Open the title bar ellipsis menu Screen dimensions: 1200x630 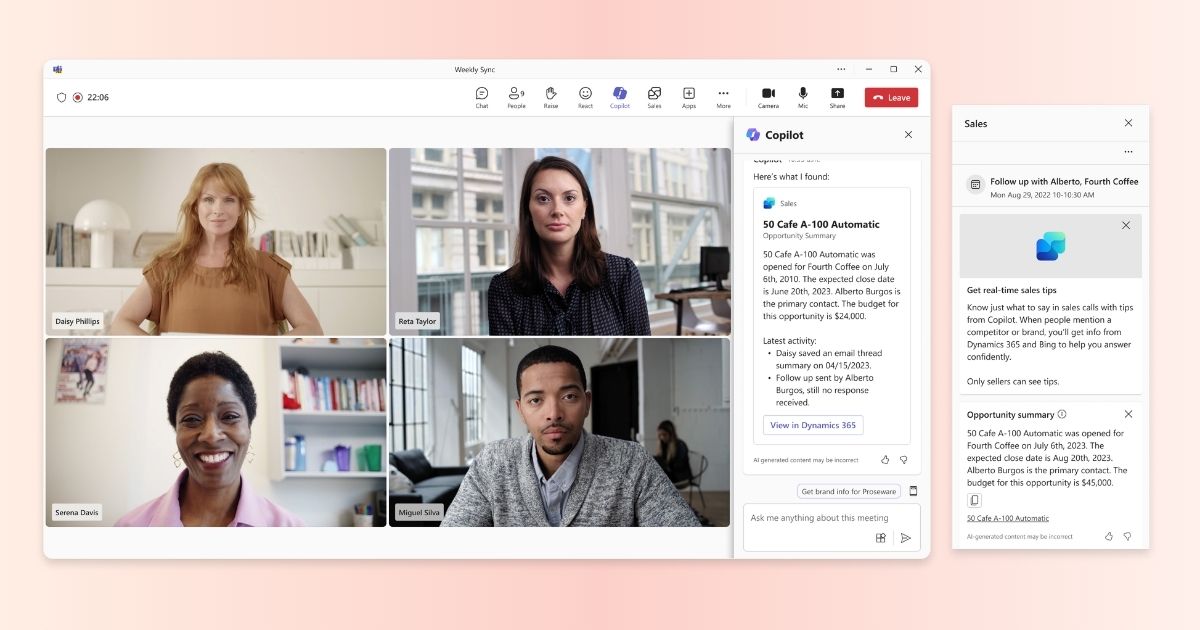(841, 69)
